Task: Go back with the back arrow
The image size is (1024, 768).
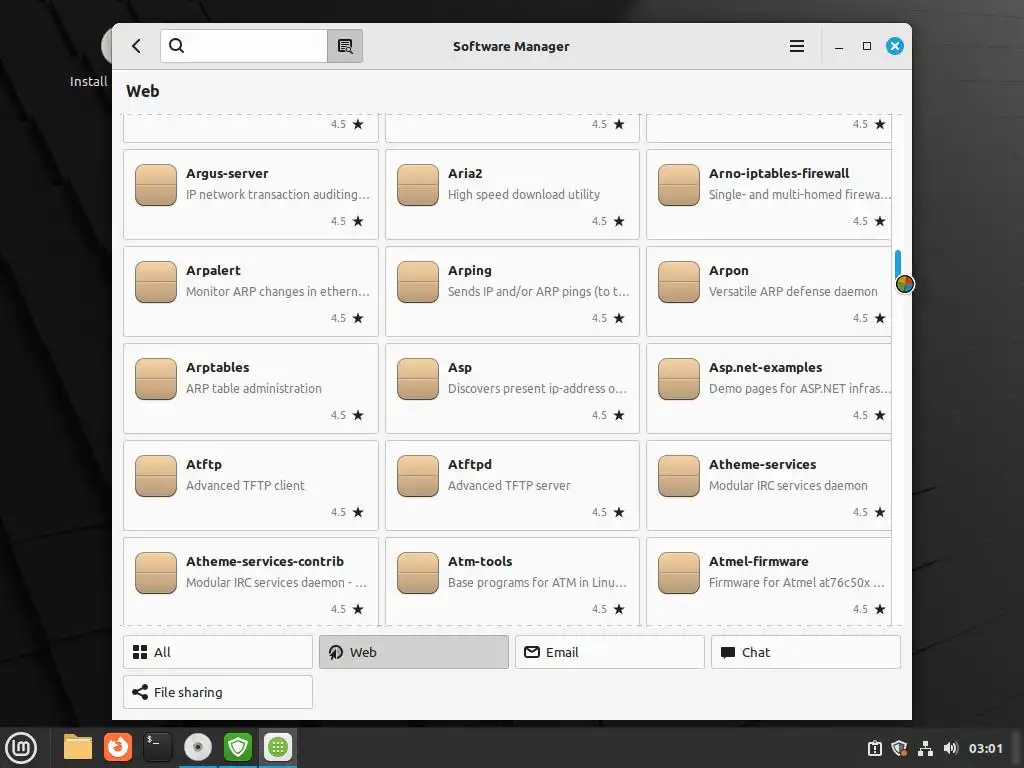Action: 136,46
